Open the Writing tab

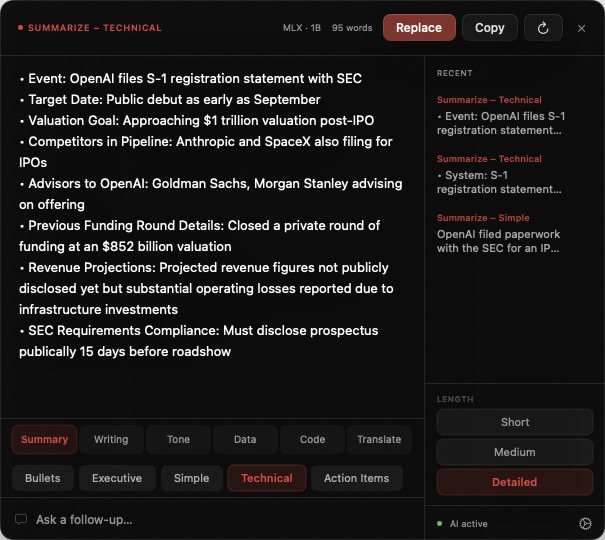(x=111, y=439)
